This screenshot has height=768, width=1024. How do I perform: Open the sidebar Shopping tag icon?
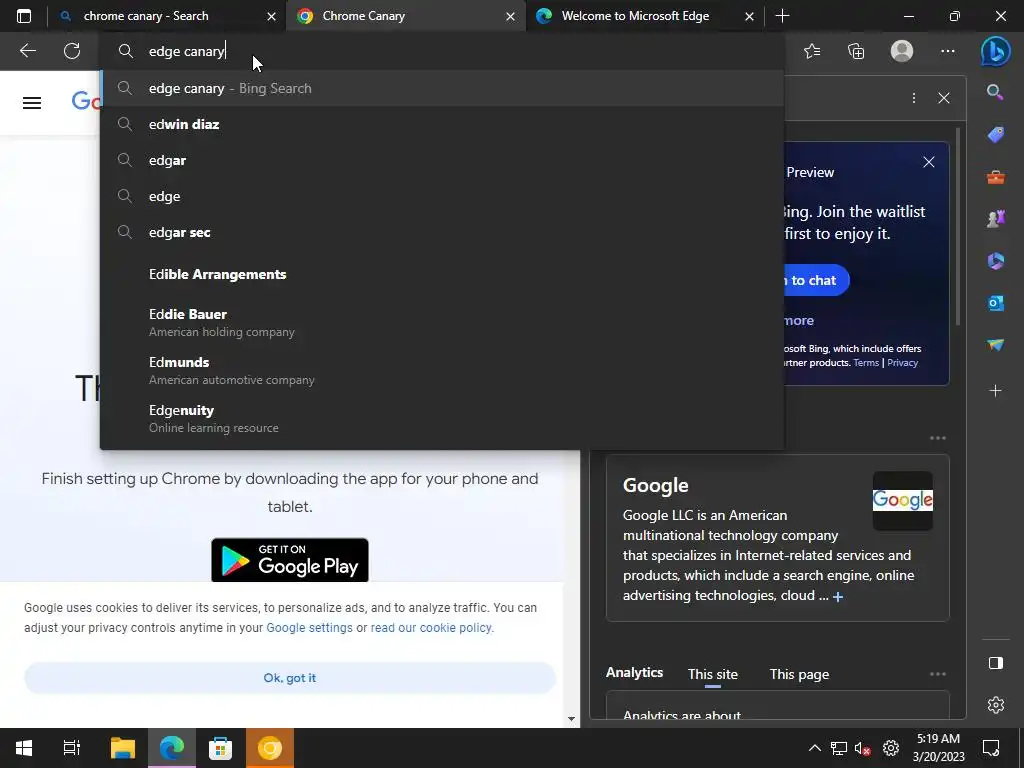coord(995,135)
